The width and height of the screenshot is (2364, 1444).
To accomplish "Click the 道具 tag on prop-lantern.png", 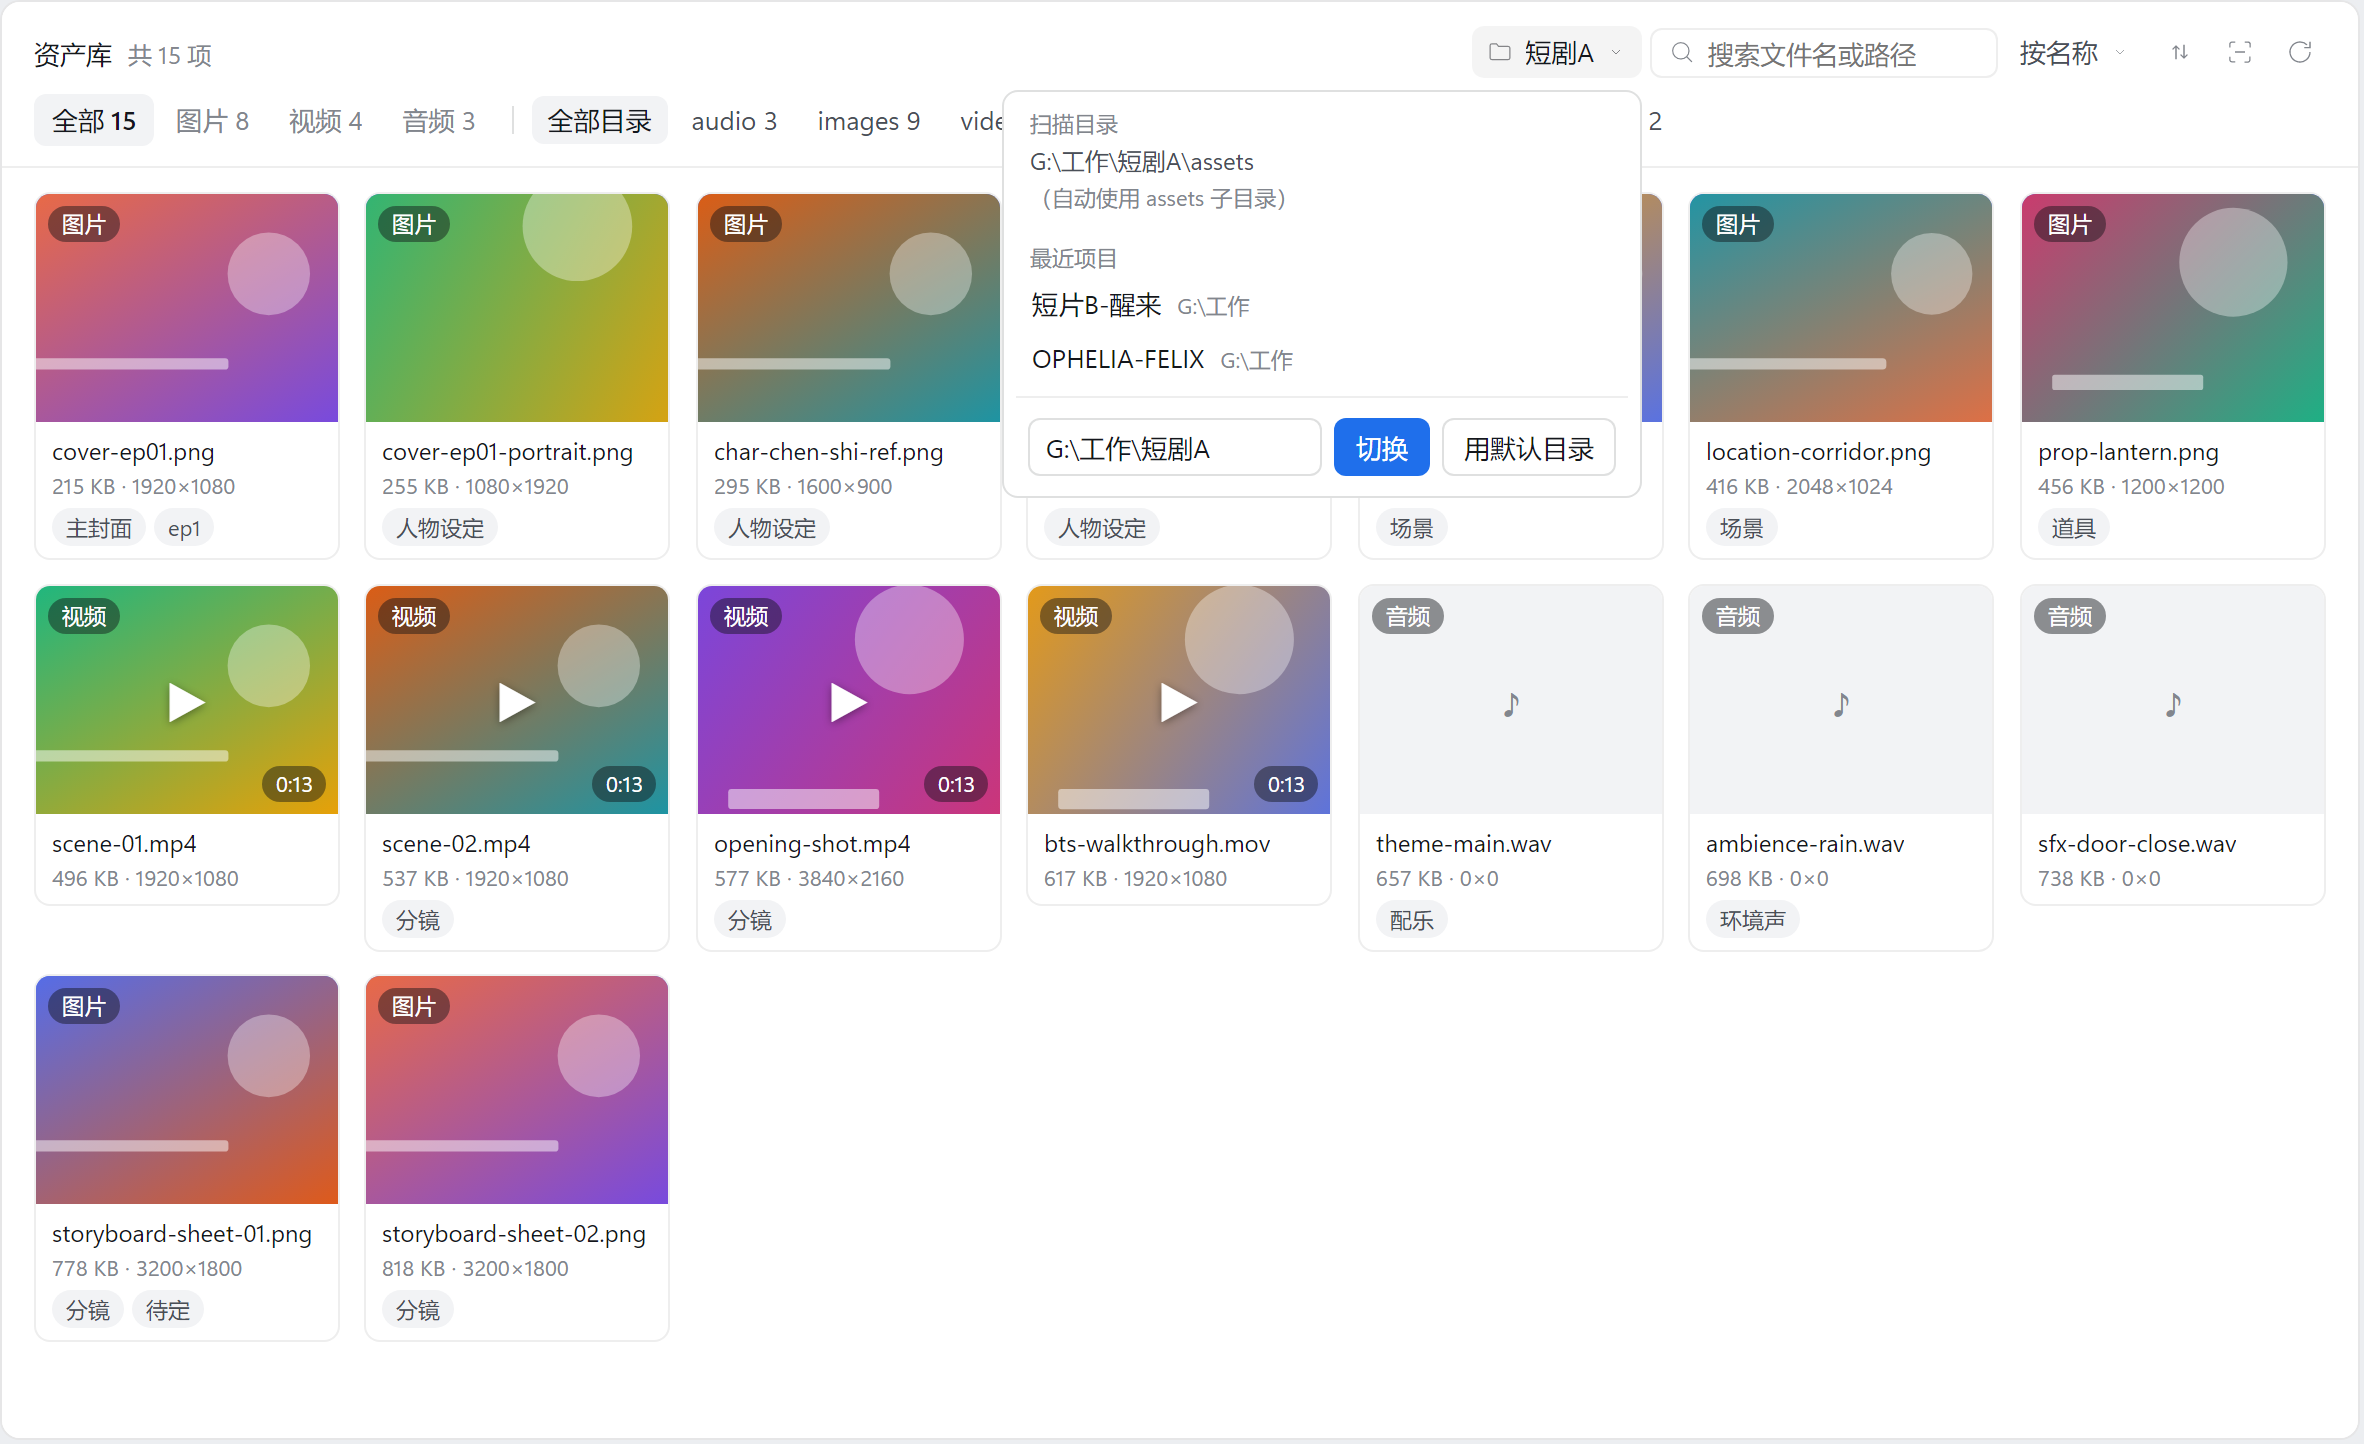I will point(2073,528).
